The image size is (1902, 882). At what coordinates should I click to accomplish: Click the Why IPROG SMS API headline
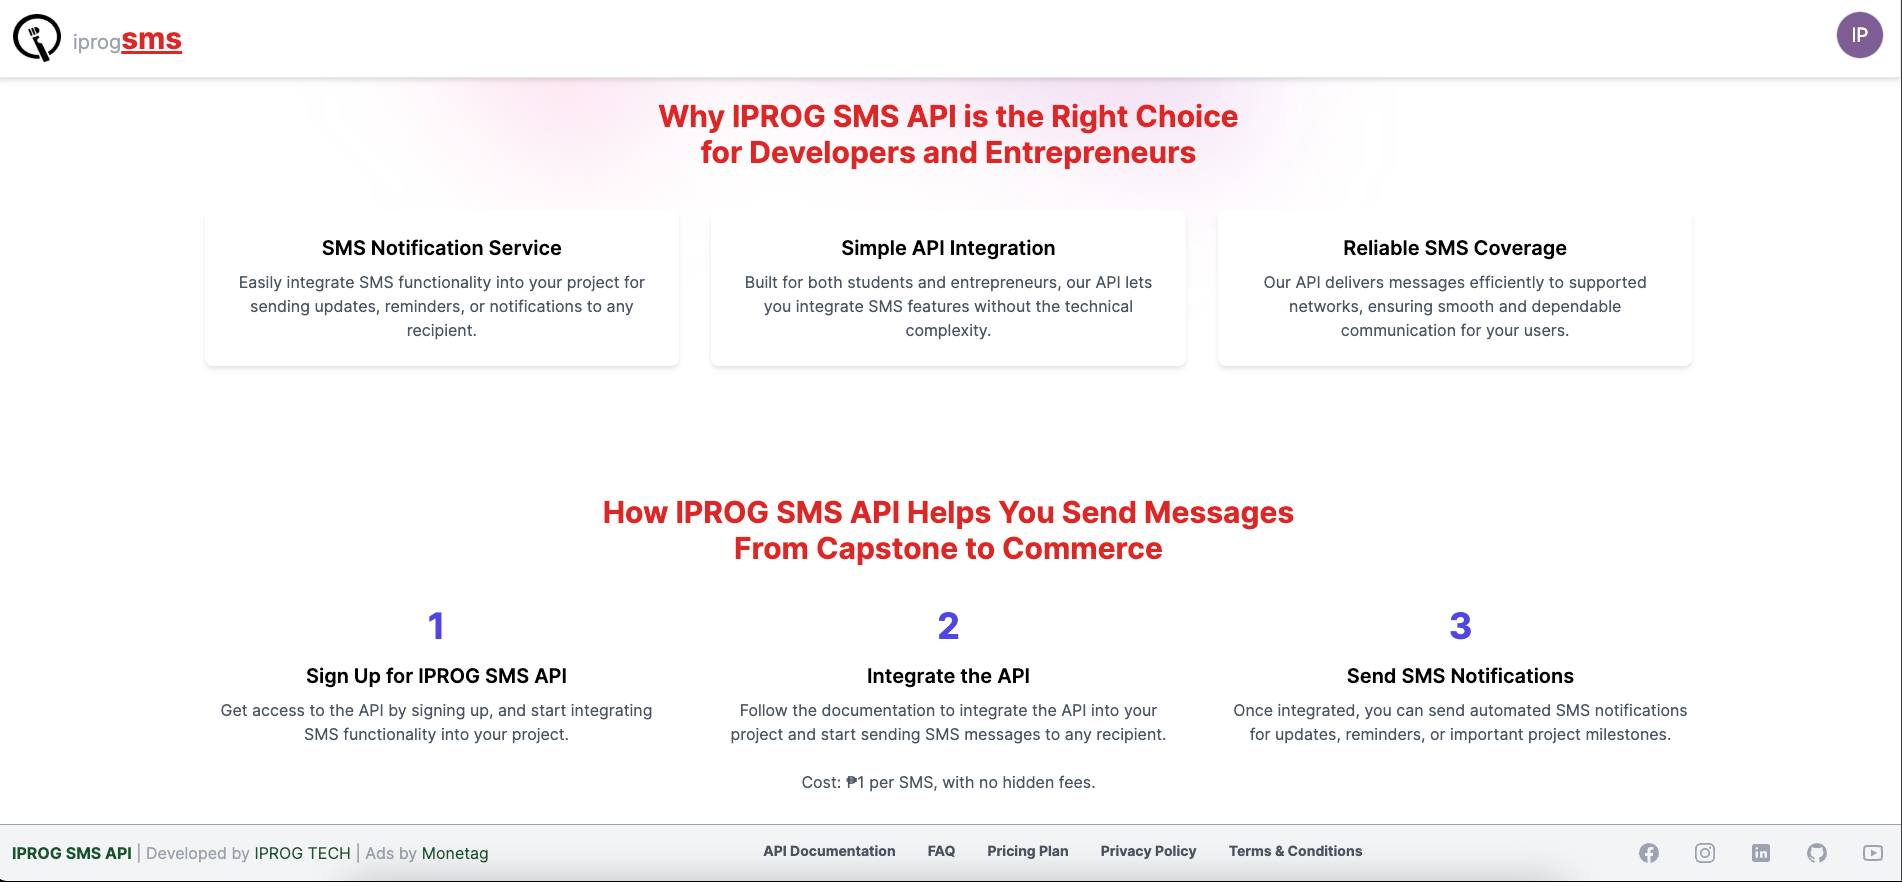point(948,134)
